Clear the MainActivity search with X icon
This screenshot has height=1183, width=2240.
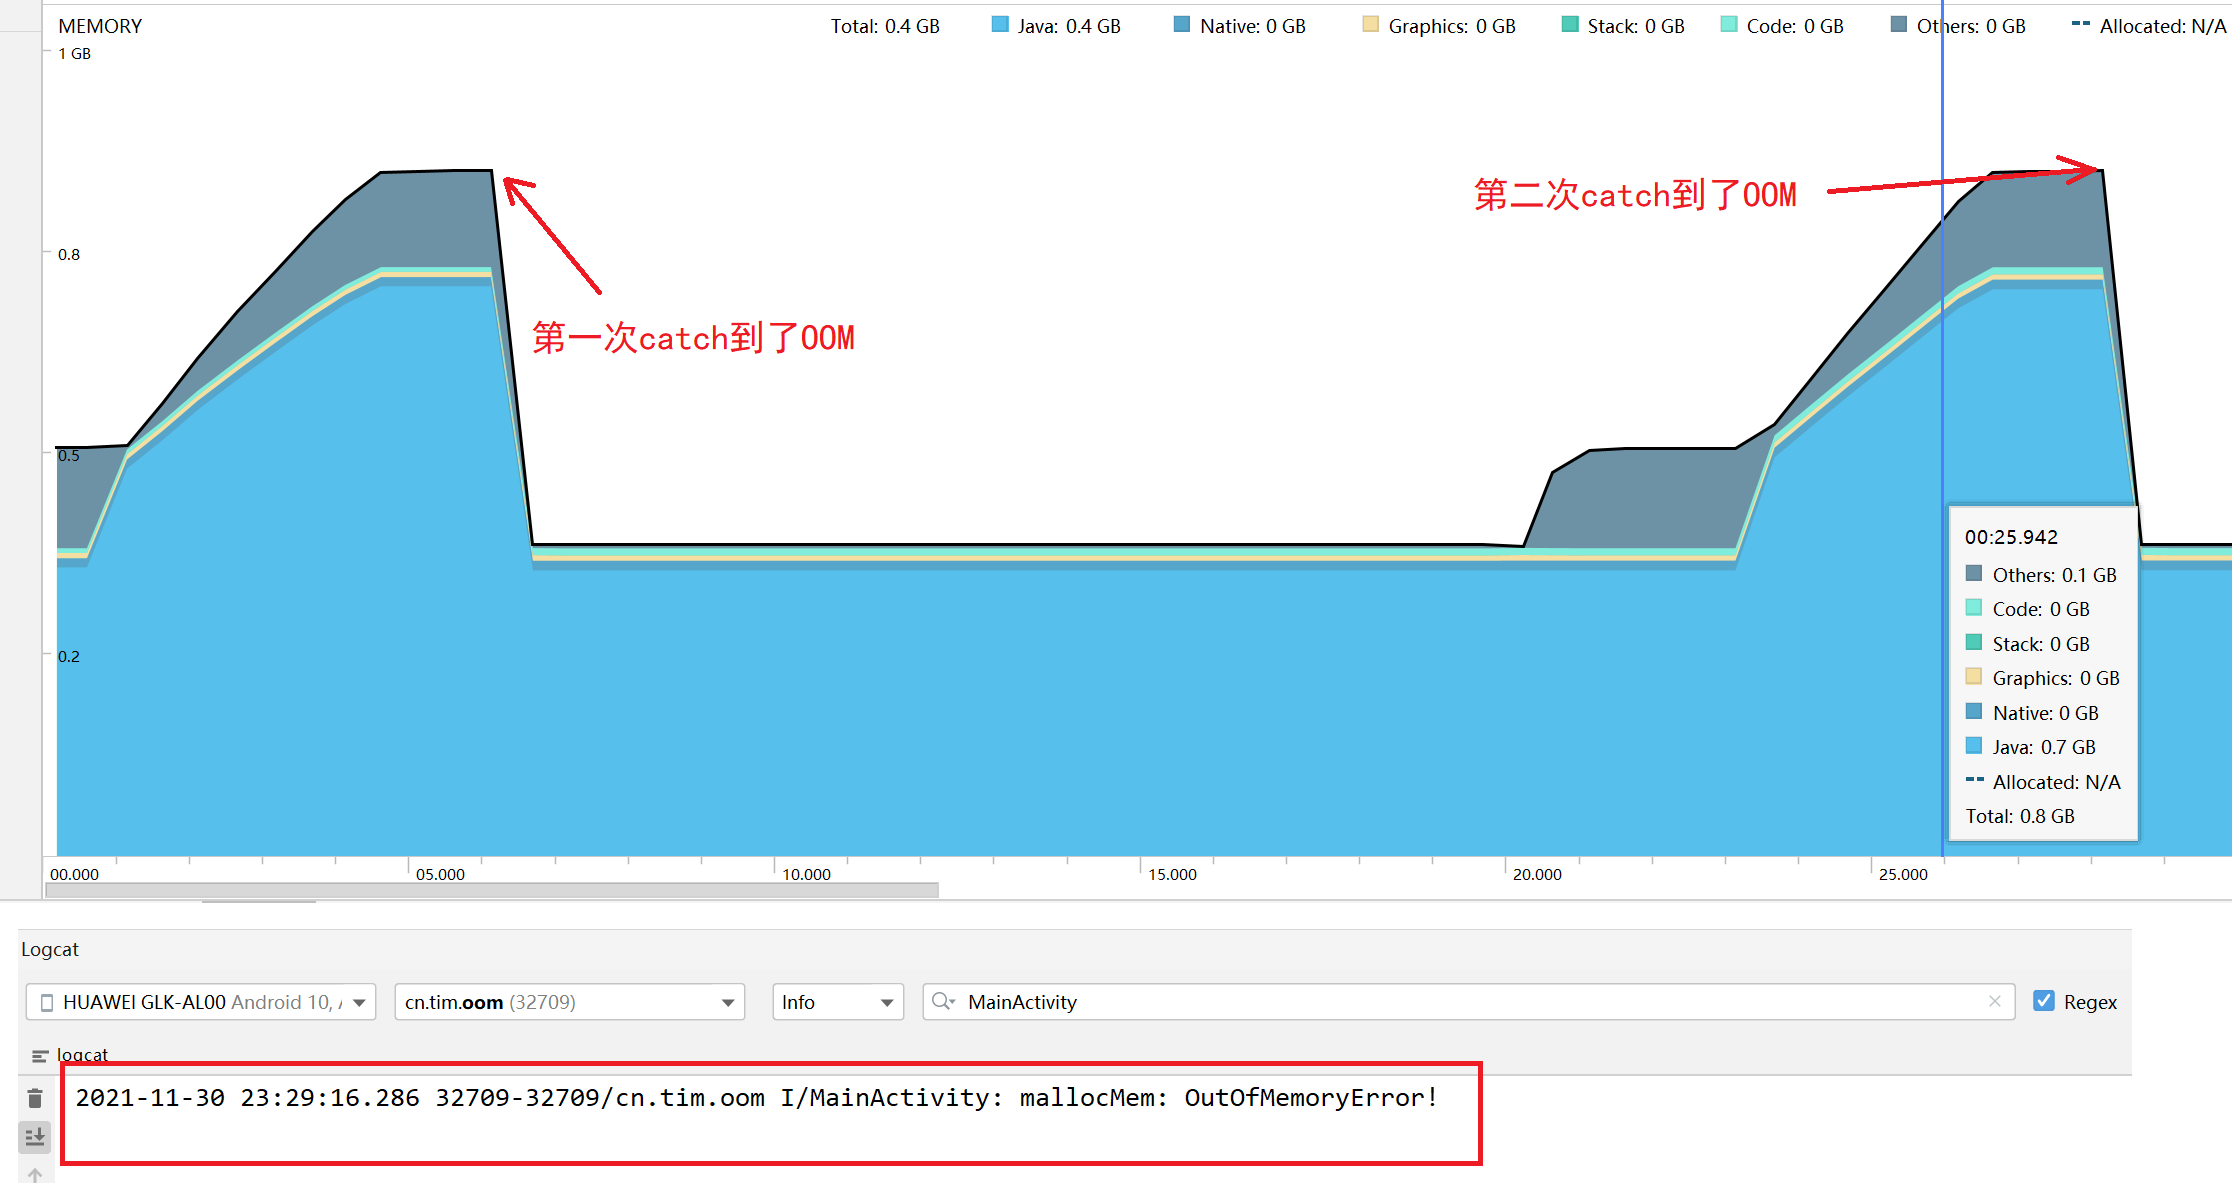(x=1994, y=1001)
